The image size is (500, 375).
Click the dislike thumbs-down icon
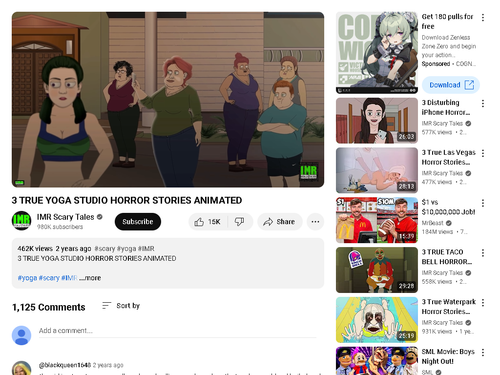tap(239, 222)
